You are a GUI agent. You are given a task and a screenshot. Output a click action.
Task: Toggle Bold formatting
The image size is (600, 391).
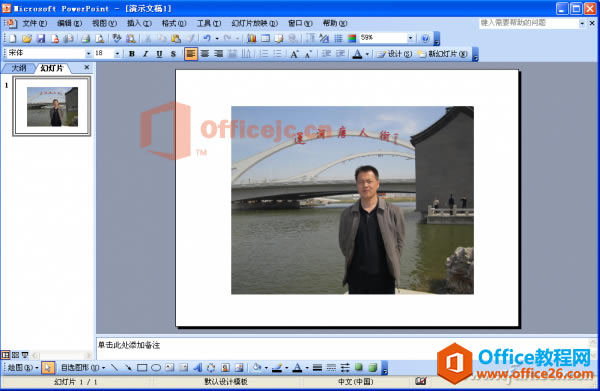coord(132,54)
